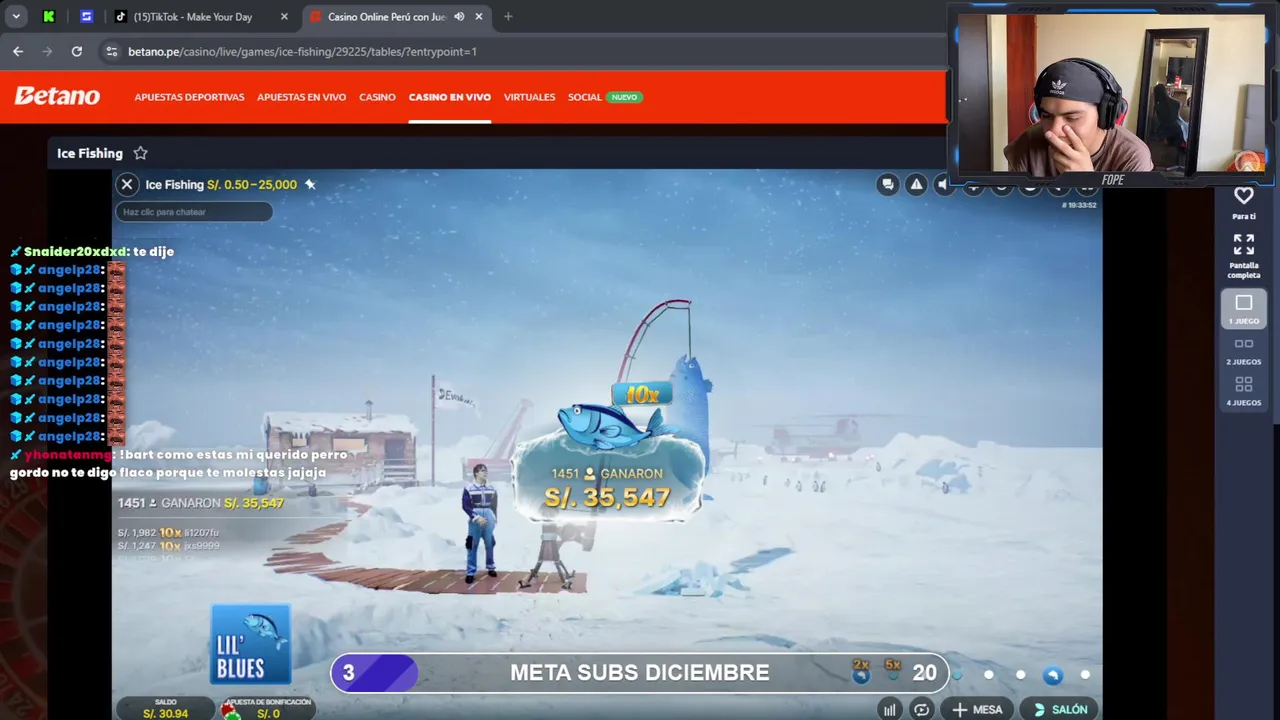Add another table with + Mesa
1280x720 pixels.
click(977, 709)
